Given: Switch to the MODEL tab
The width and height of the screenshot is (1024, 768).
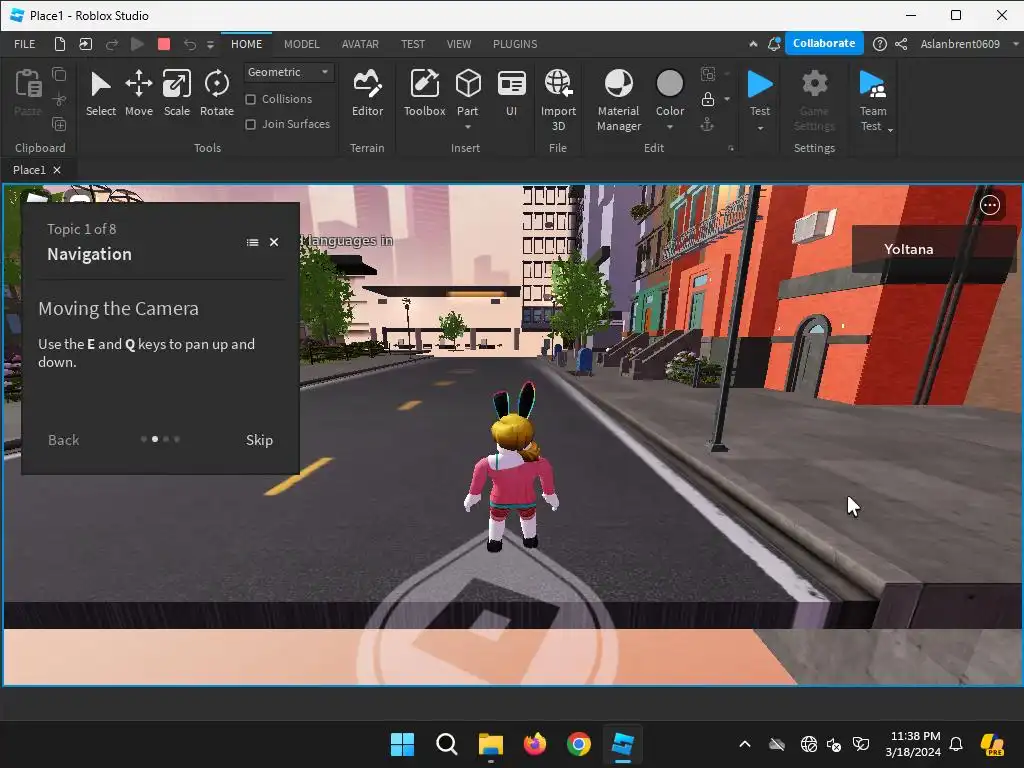Looking at the screenshot, I should pos(302,44).
